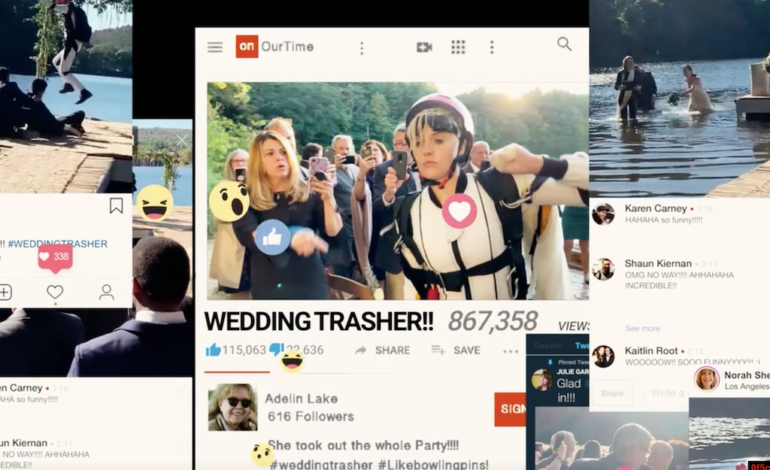The image size is (770, 470).
Task: Click the SHARE button under the video
Action: pyautogui.click(x=383, y=350)
